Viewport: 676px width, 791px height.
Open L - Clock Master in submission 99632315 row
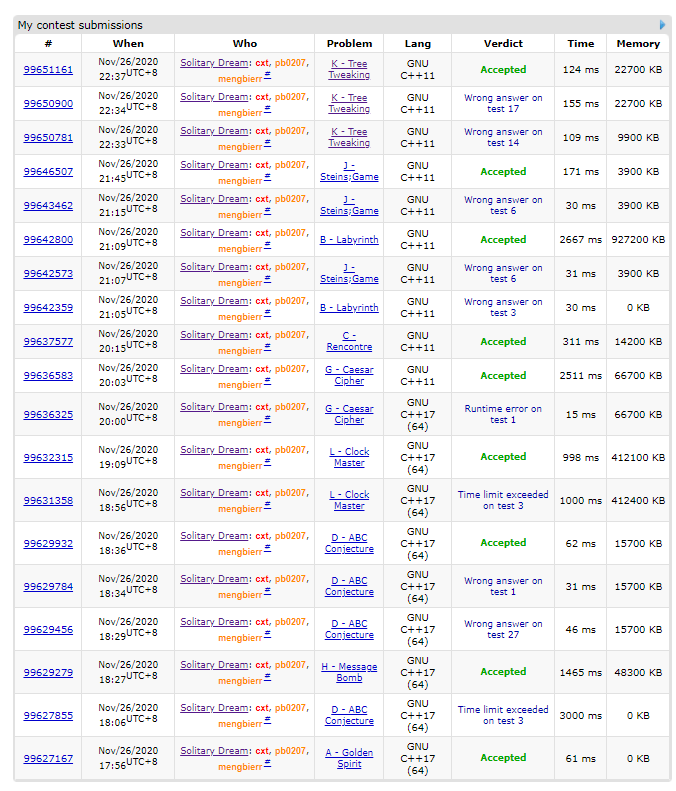pyautogui.click(x=349, y=457)
